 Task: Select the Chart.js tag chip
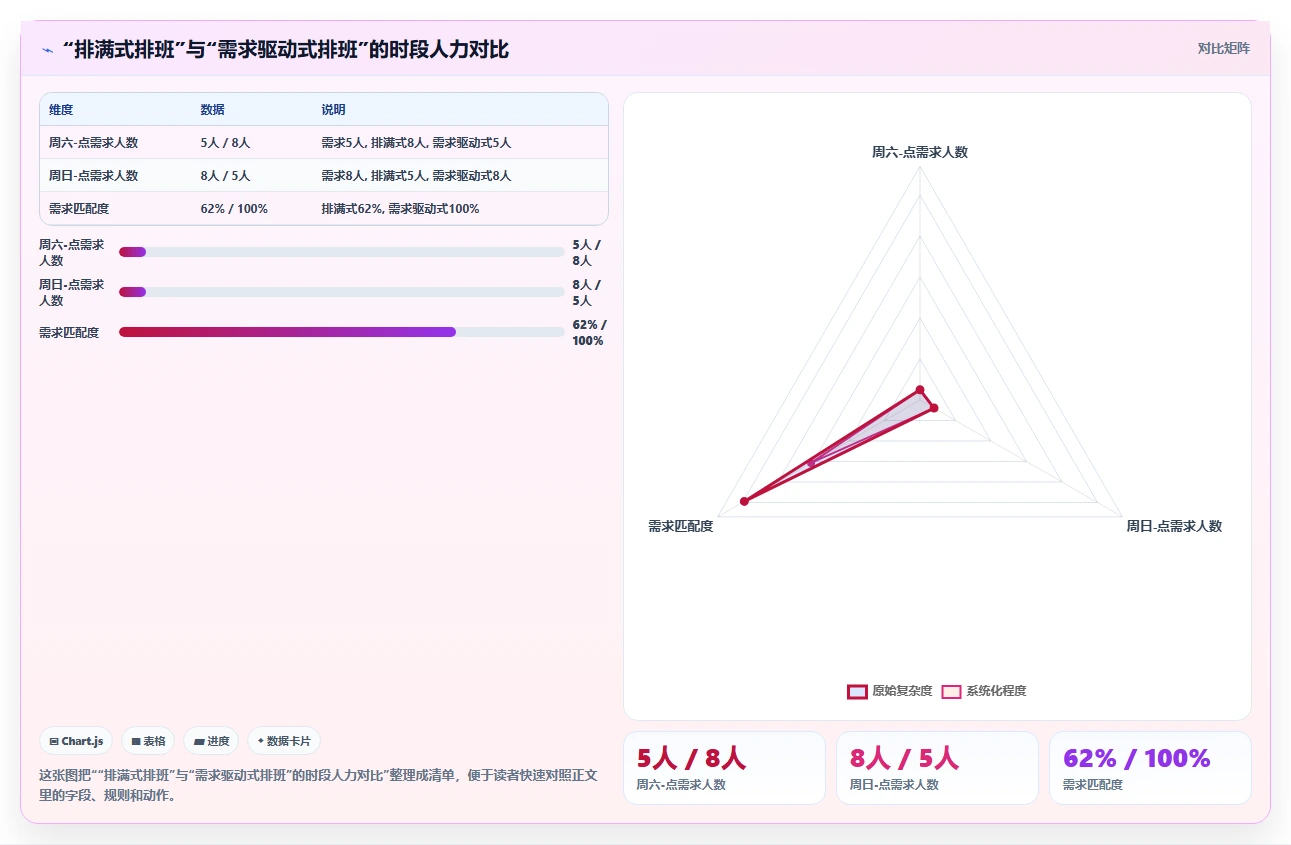77,741
